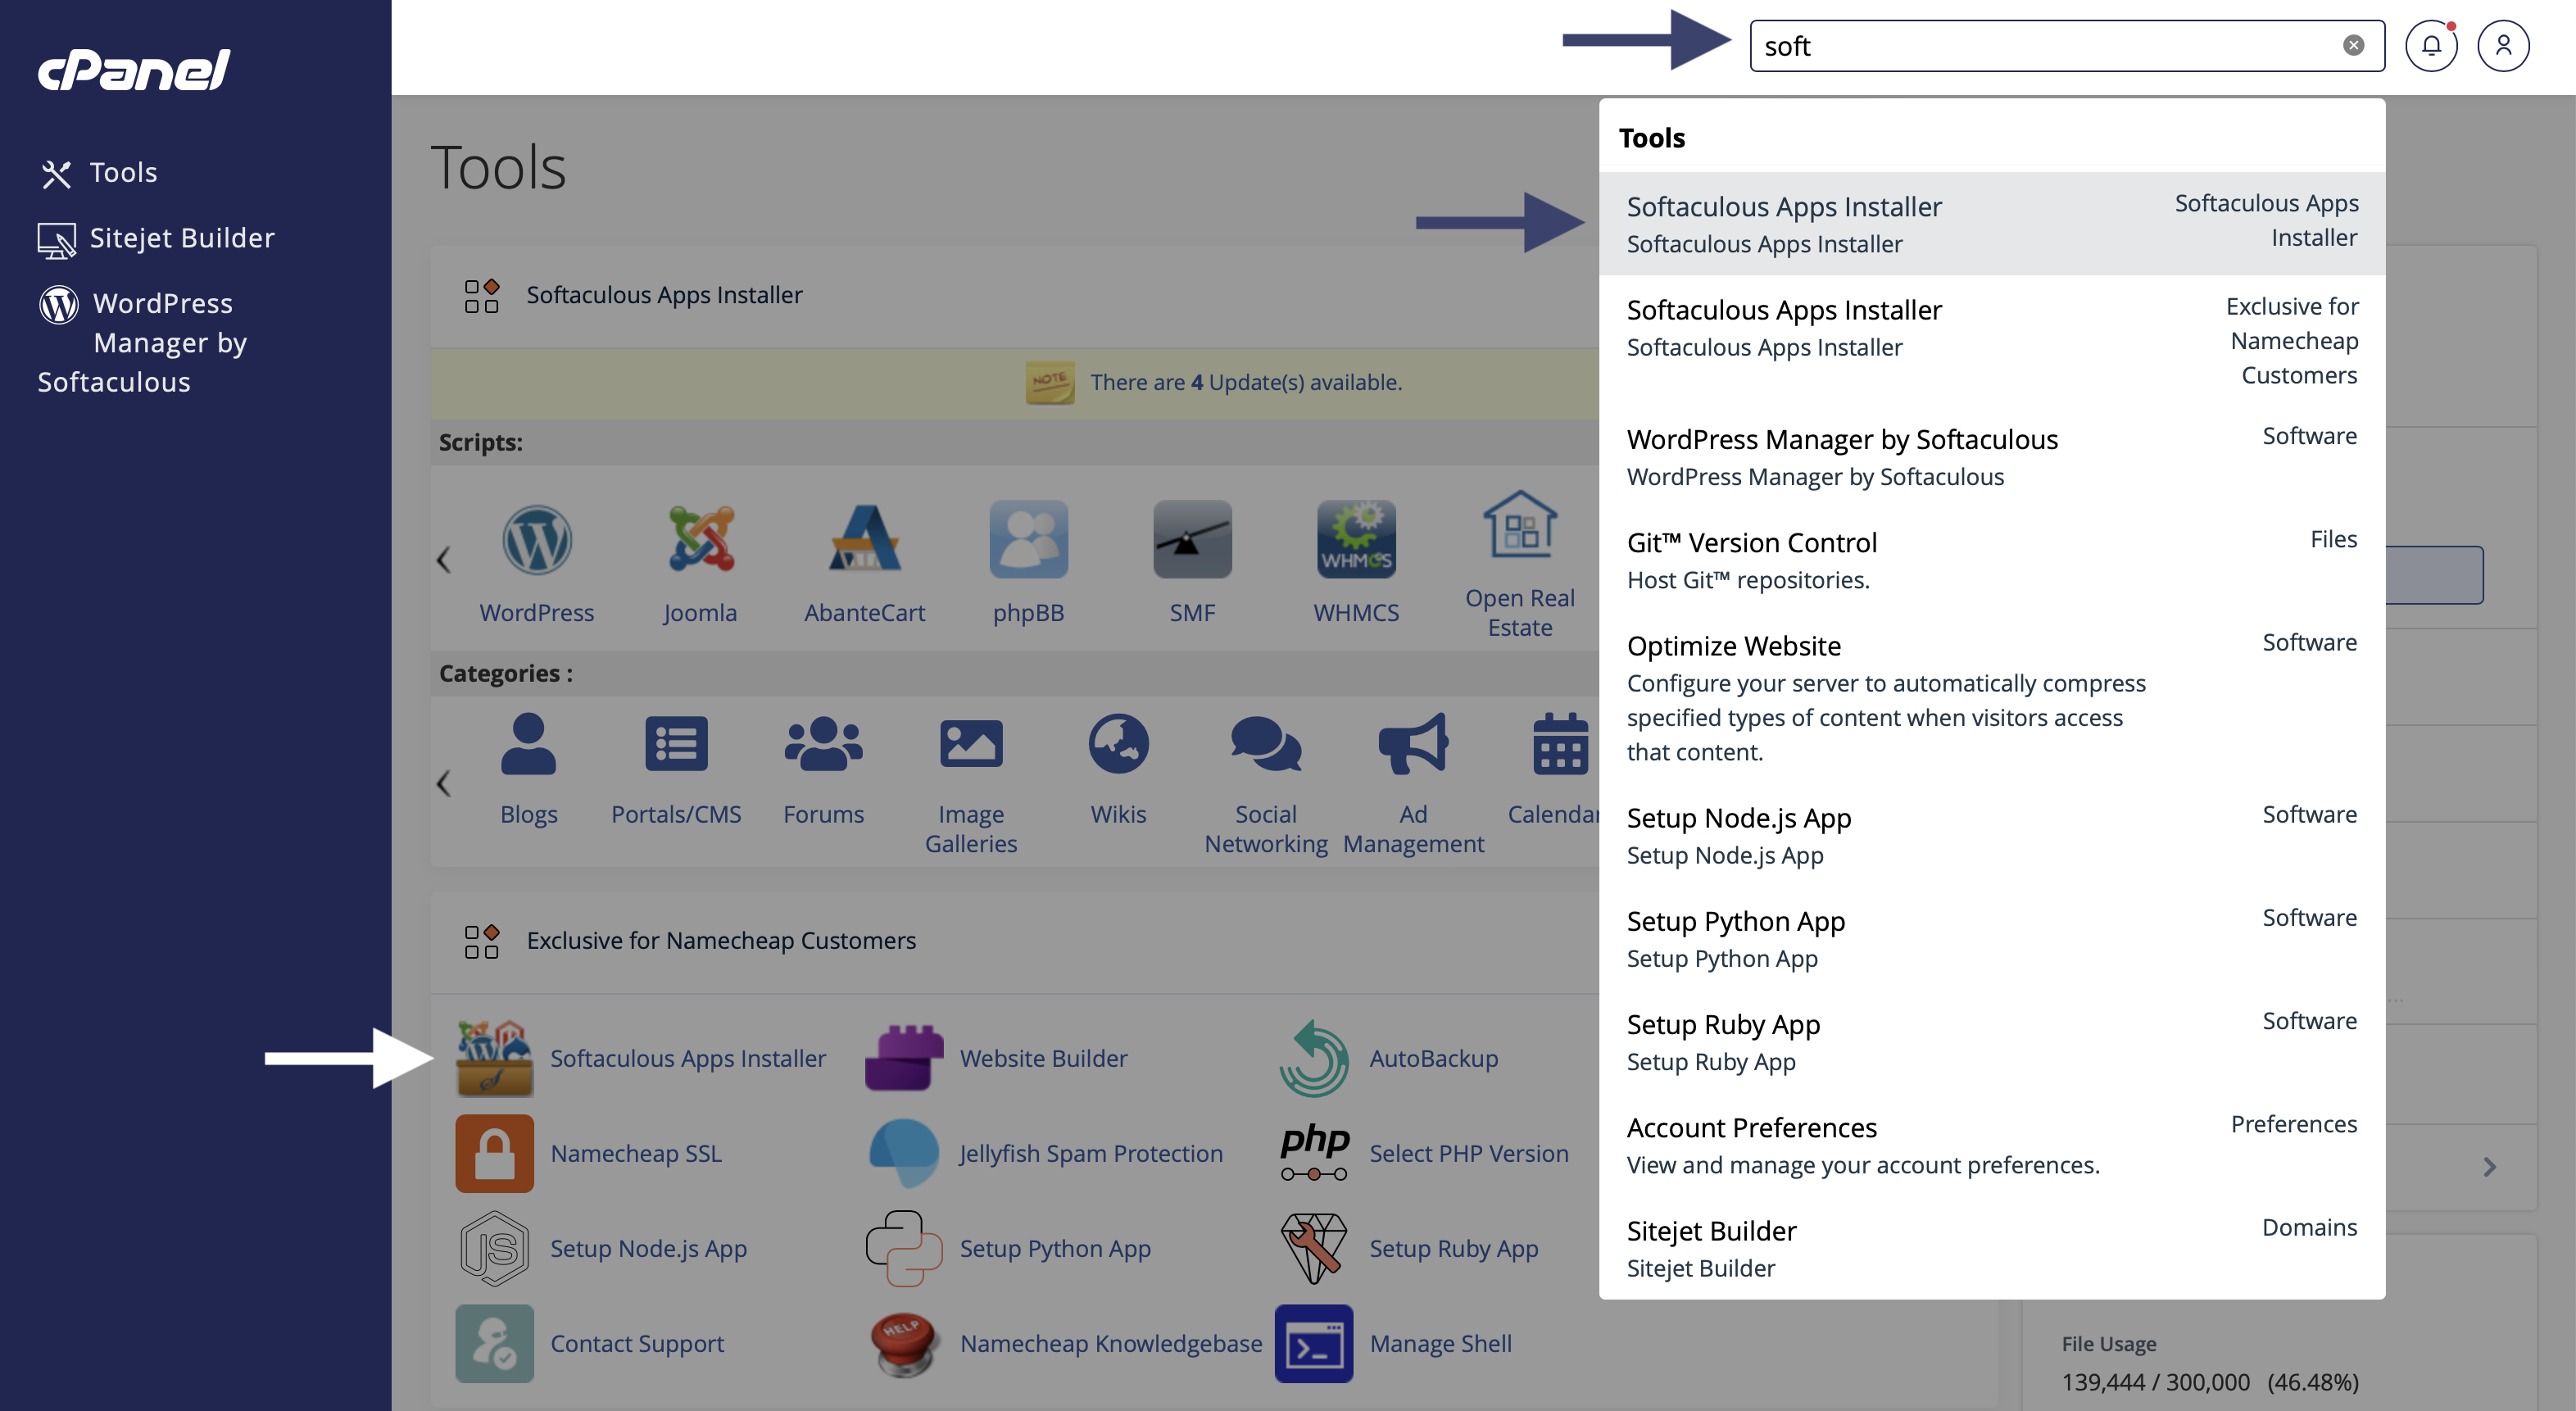Image resolution: width=2576 pixels, height=1411 pixels.
Task: Select the Blogs category icon
Action: pos(528,745)
